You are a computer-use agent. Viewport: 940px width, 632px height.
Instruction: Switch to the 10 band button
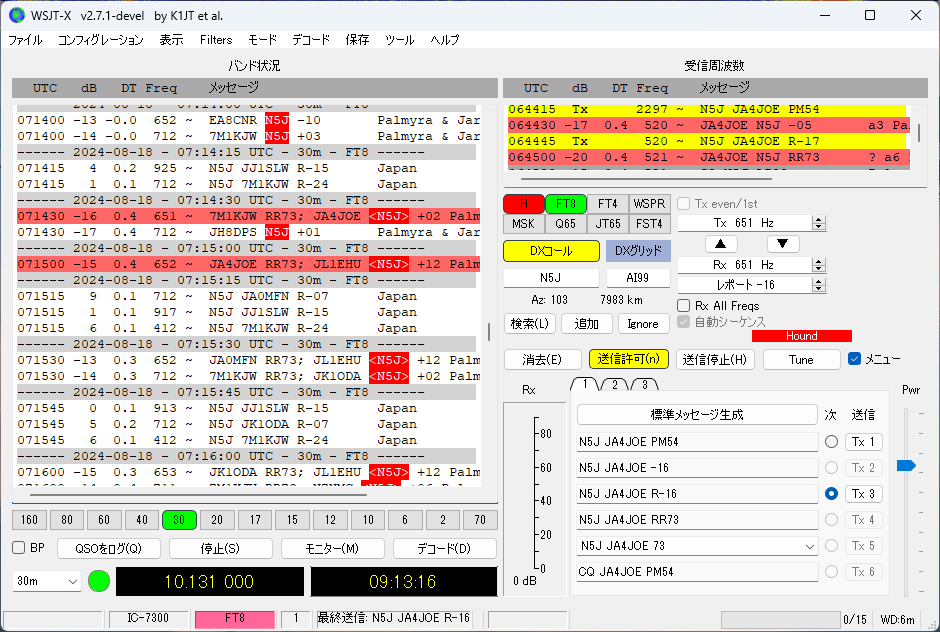tap(367, 520)
